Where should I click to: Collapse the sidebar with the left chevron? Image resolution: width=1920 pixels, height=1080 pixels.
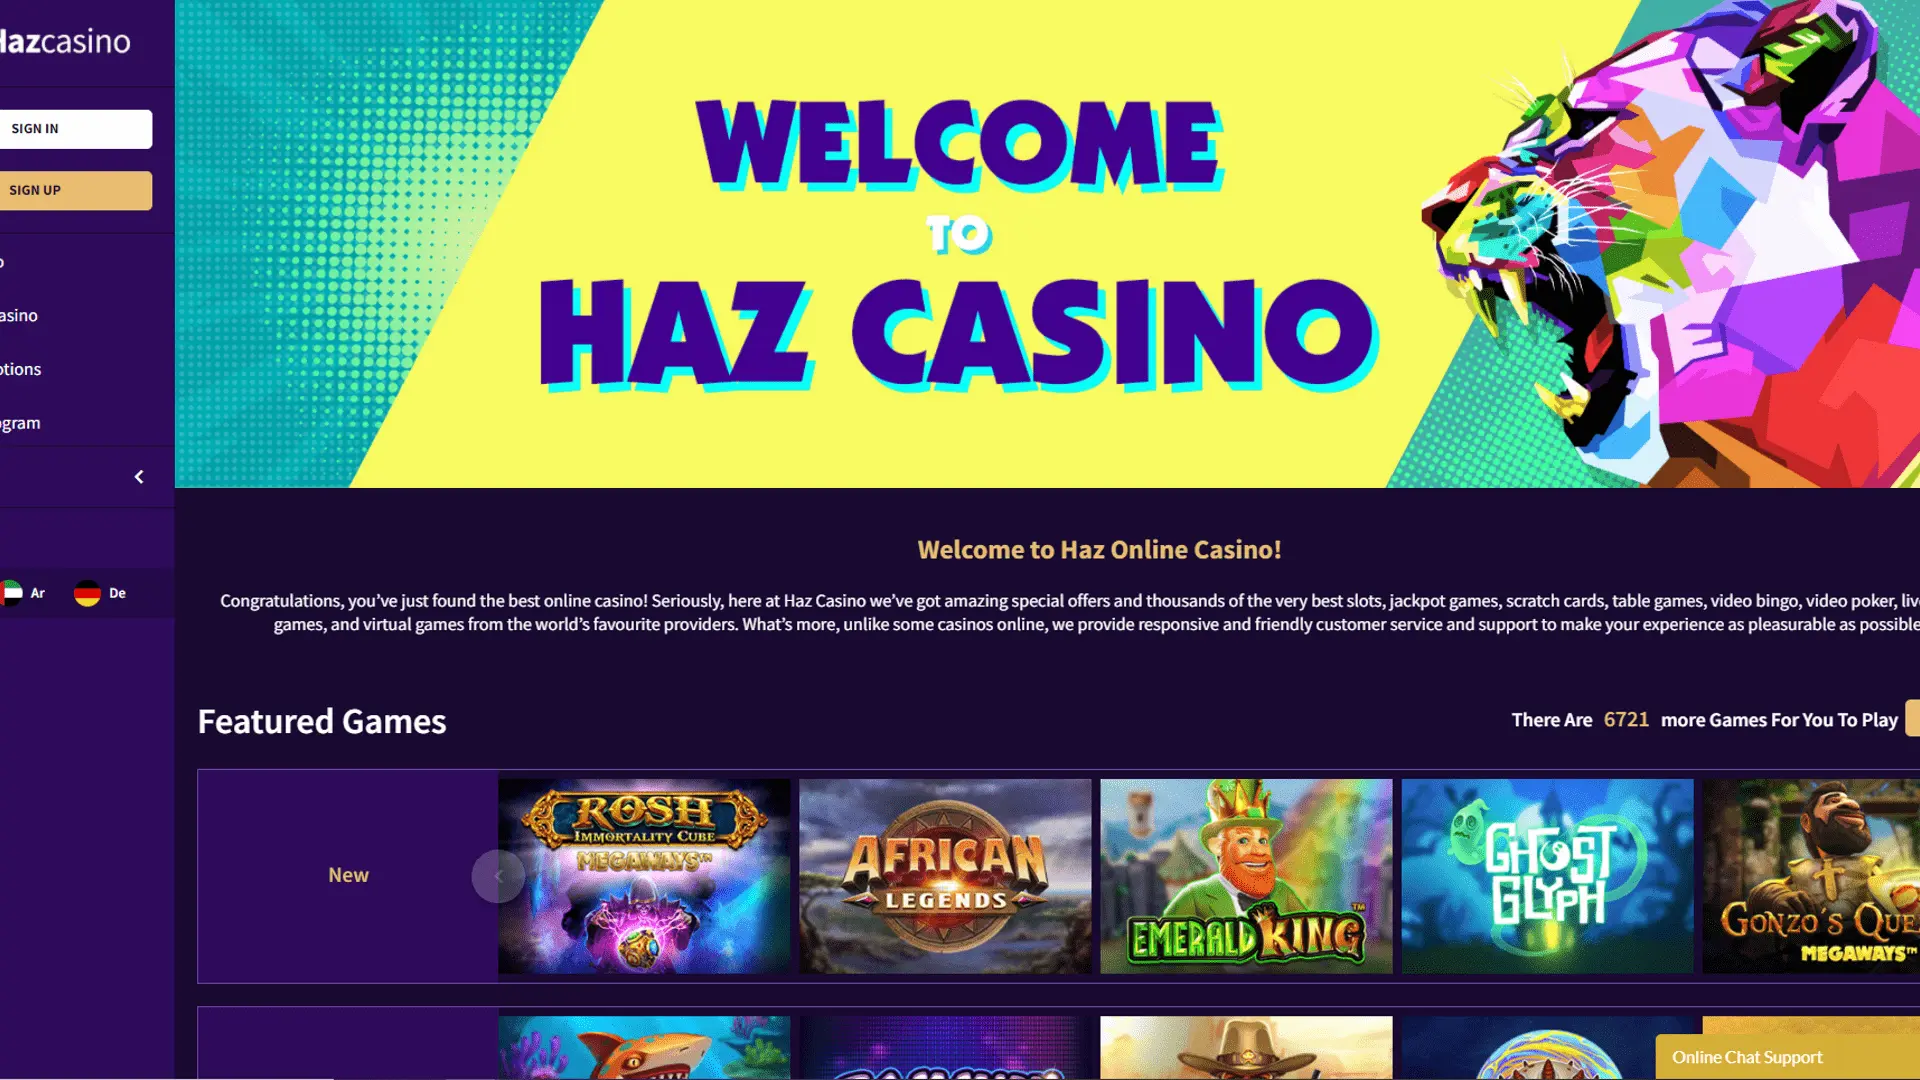click(x=139, y=477)
